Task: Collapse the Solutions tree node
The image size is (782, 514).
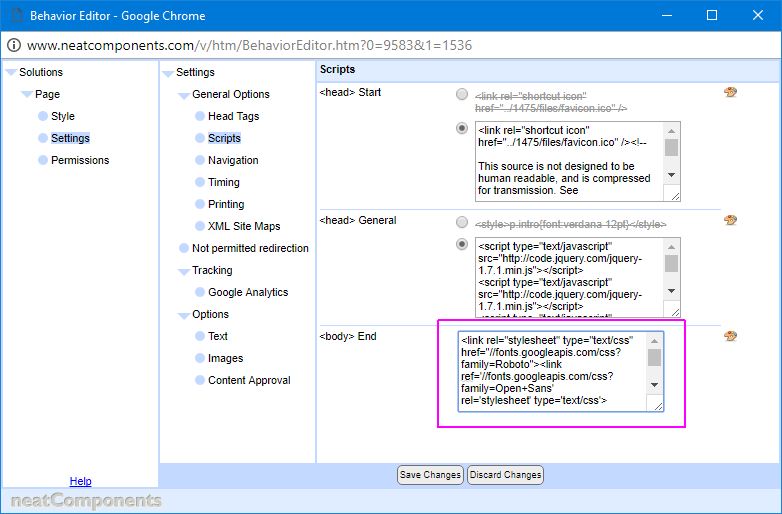Action: tap(11, 73)
